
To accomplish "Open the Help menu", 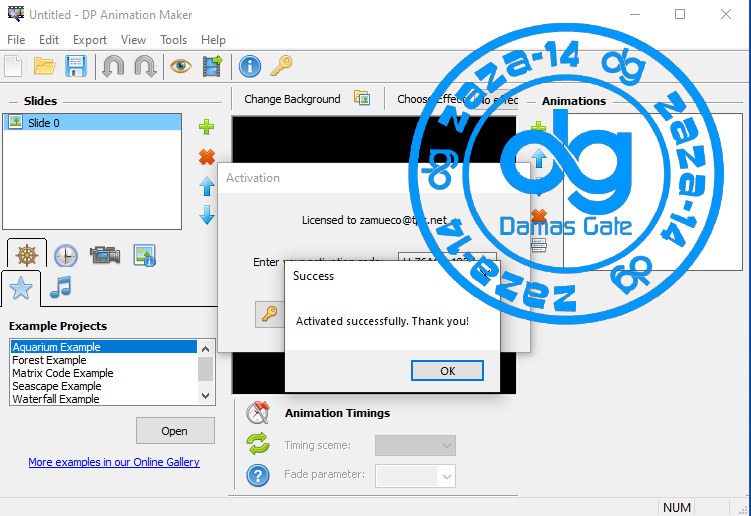I will (213, 40).
